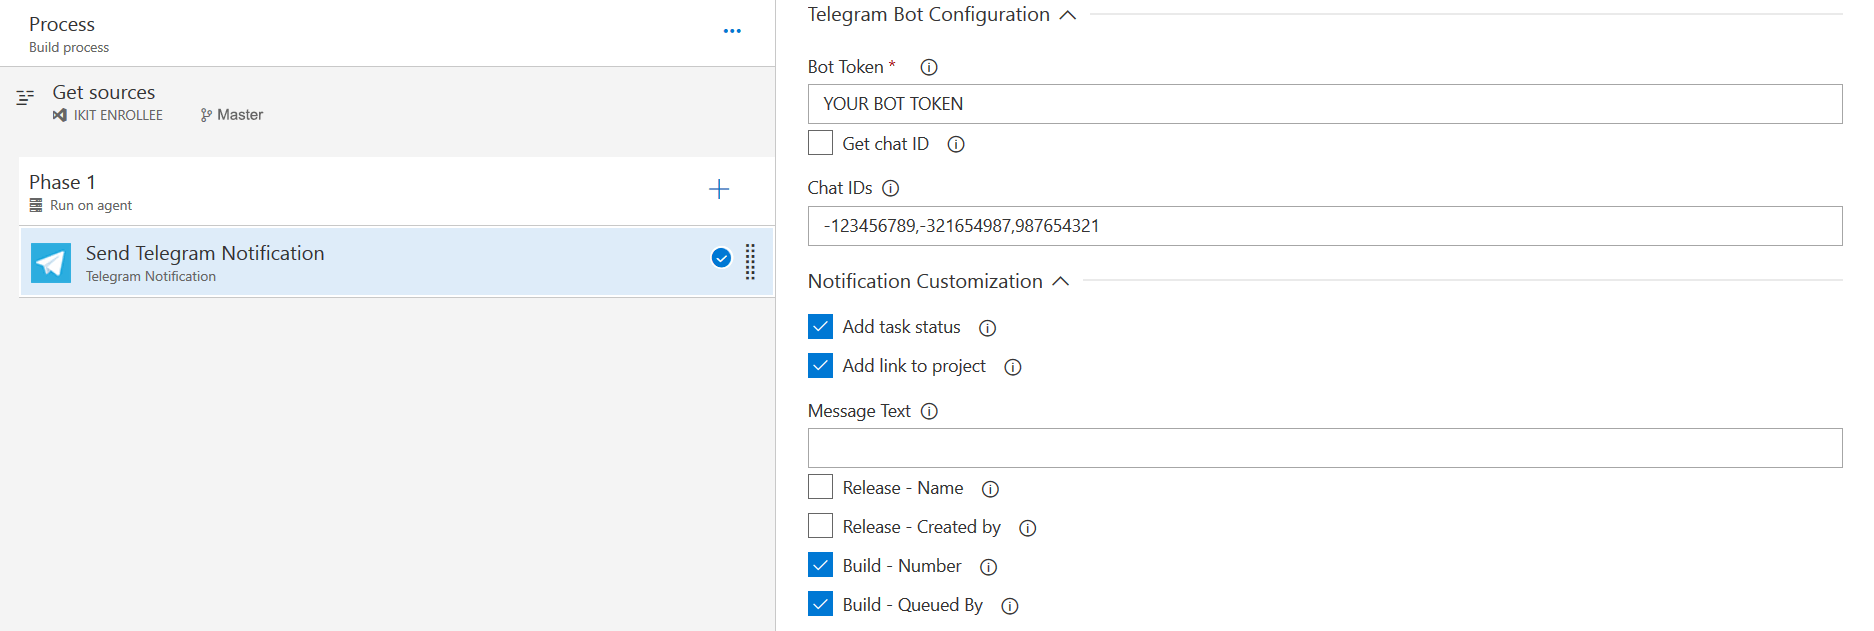Enable the Get chat ID checkbox
Image resolution: width=1874 pixels, height=631 pixels.
pos(820,143)
